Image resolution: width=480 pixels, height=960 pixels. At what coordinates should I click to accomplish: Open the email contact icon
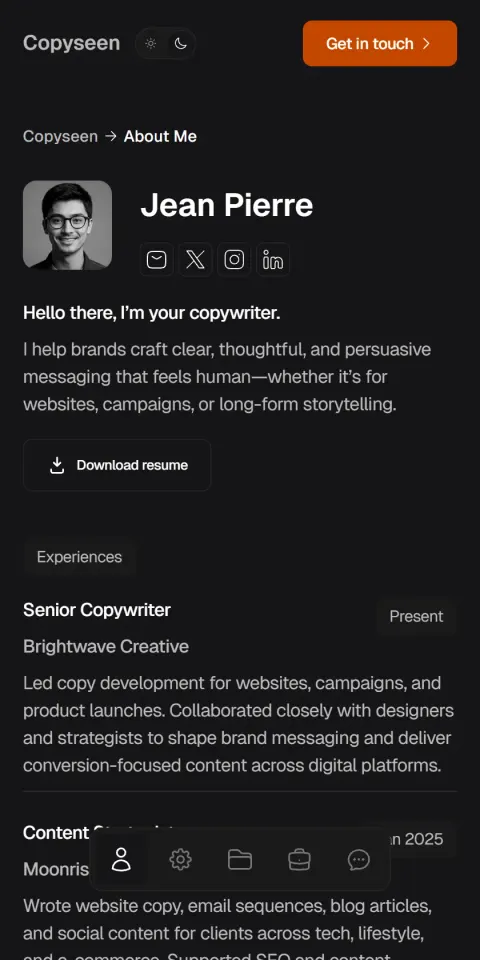point(156,260)
